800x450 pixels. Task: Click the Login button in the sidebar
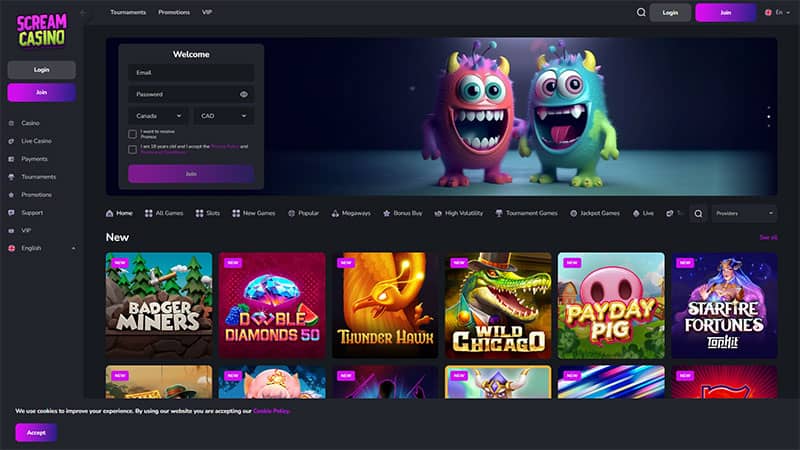point(42,70)
